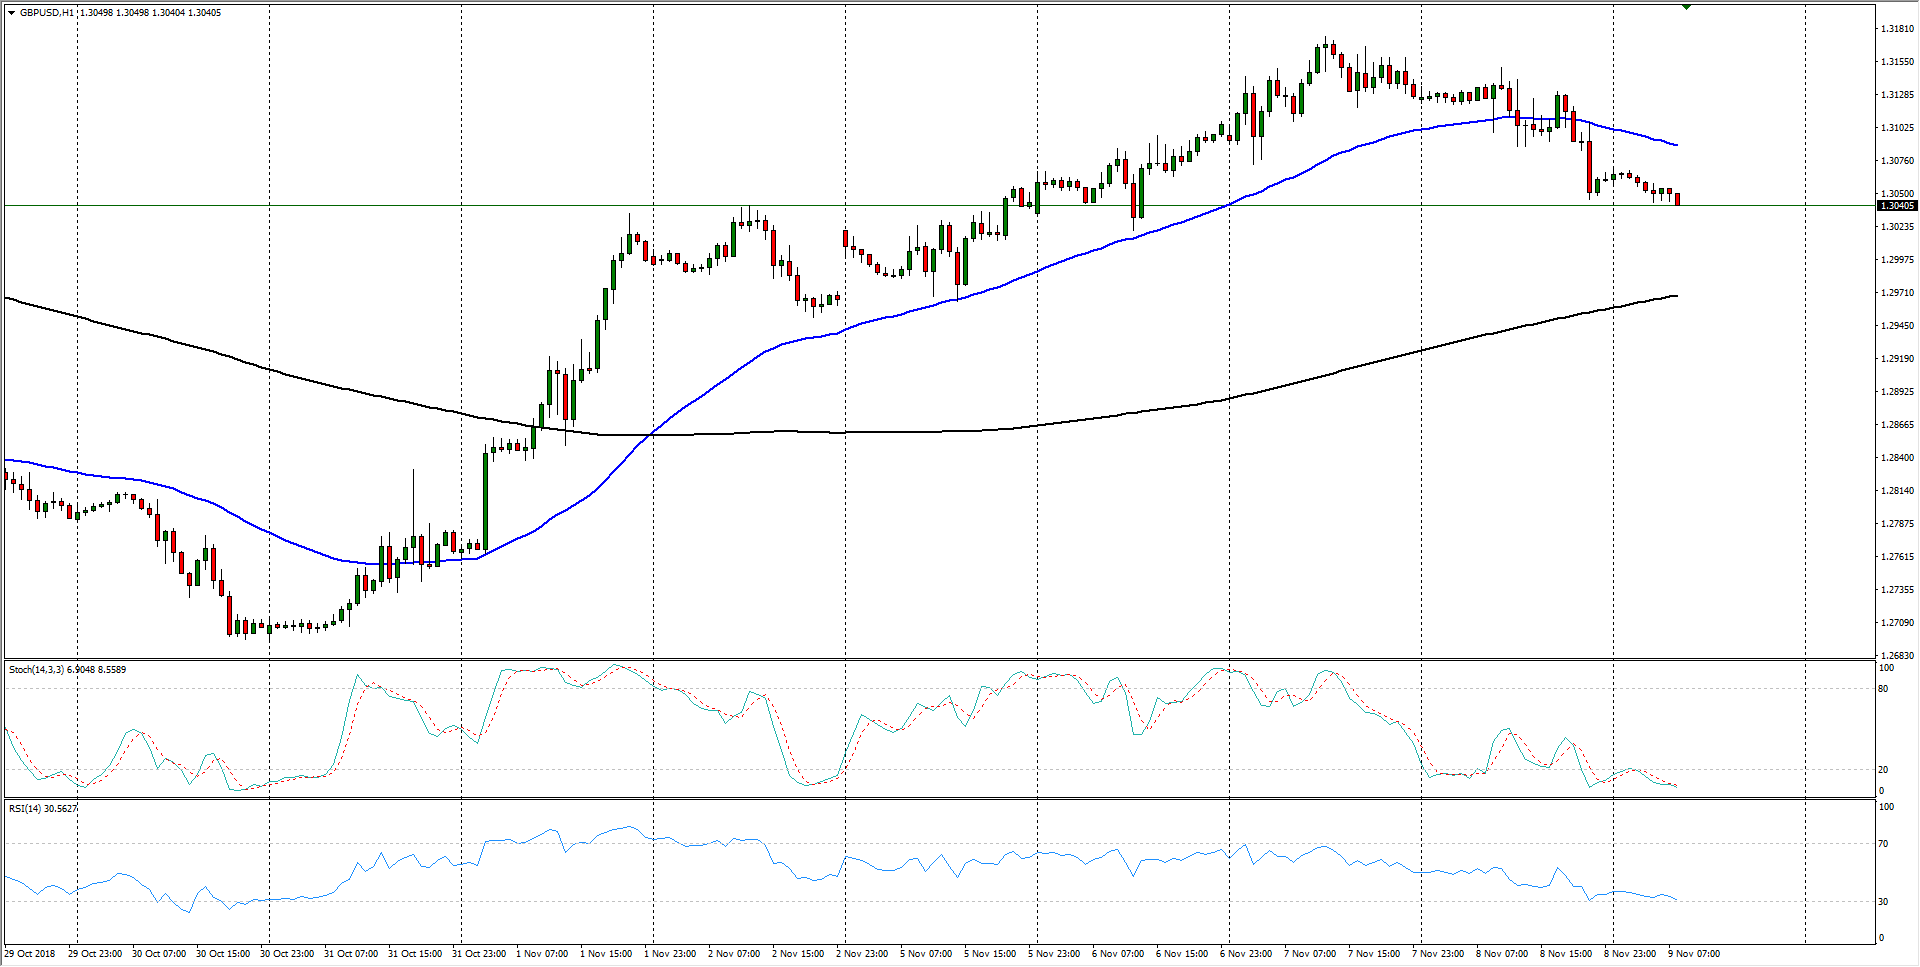Screen dimensions: 1920x967
Task: Click the 5 Nov 07:00 time label
Action: coord(926,954)
